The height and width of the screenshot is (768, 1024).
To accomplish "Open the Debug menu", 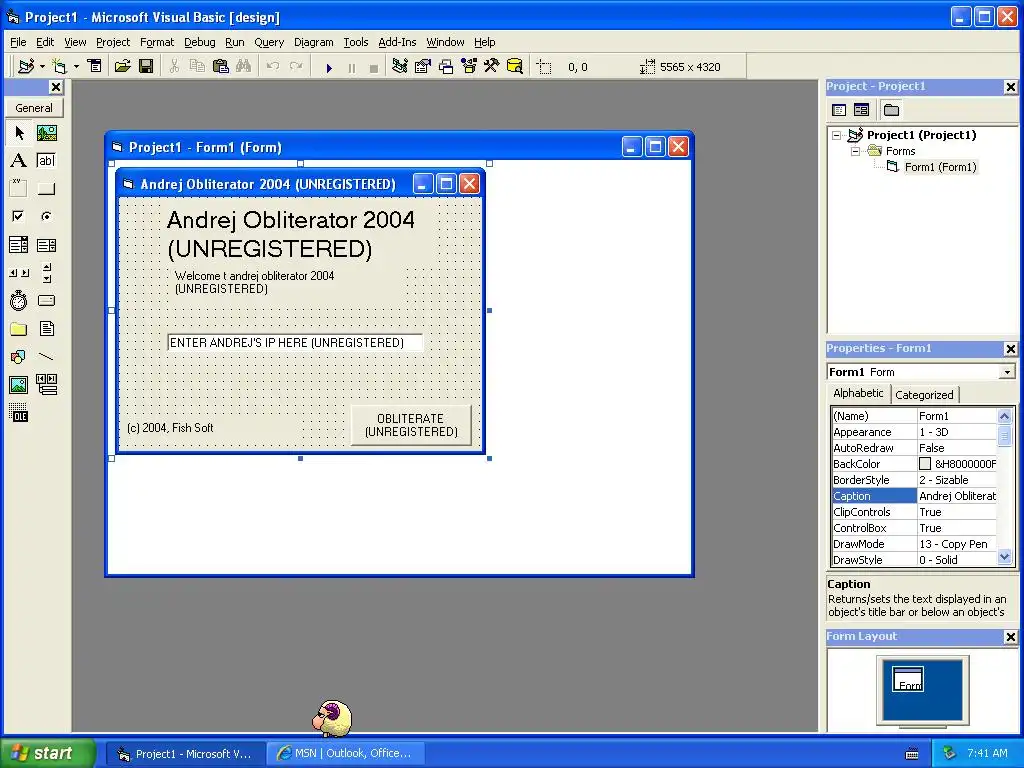I will pyautogui.click(x=199, y=42).
